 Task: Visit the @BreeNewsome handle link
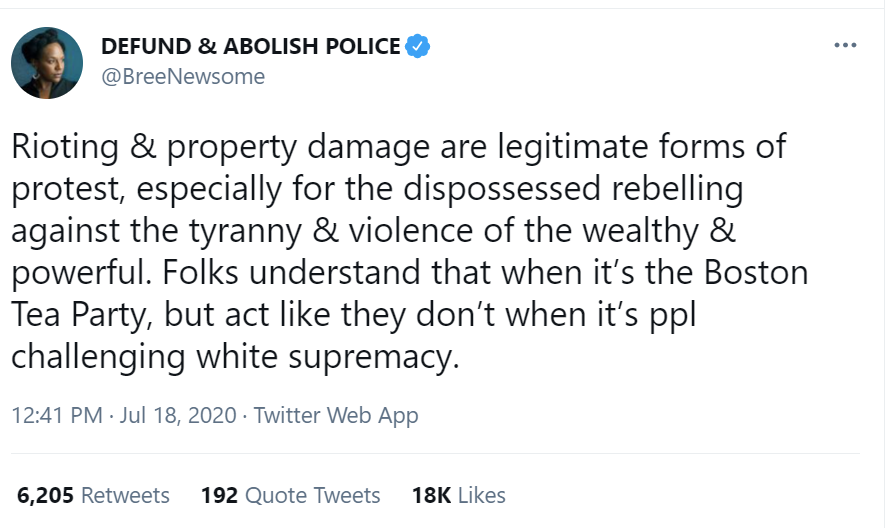(x=183, y=76)
